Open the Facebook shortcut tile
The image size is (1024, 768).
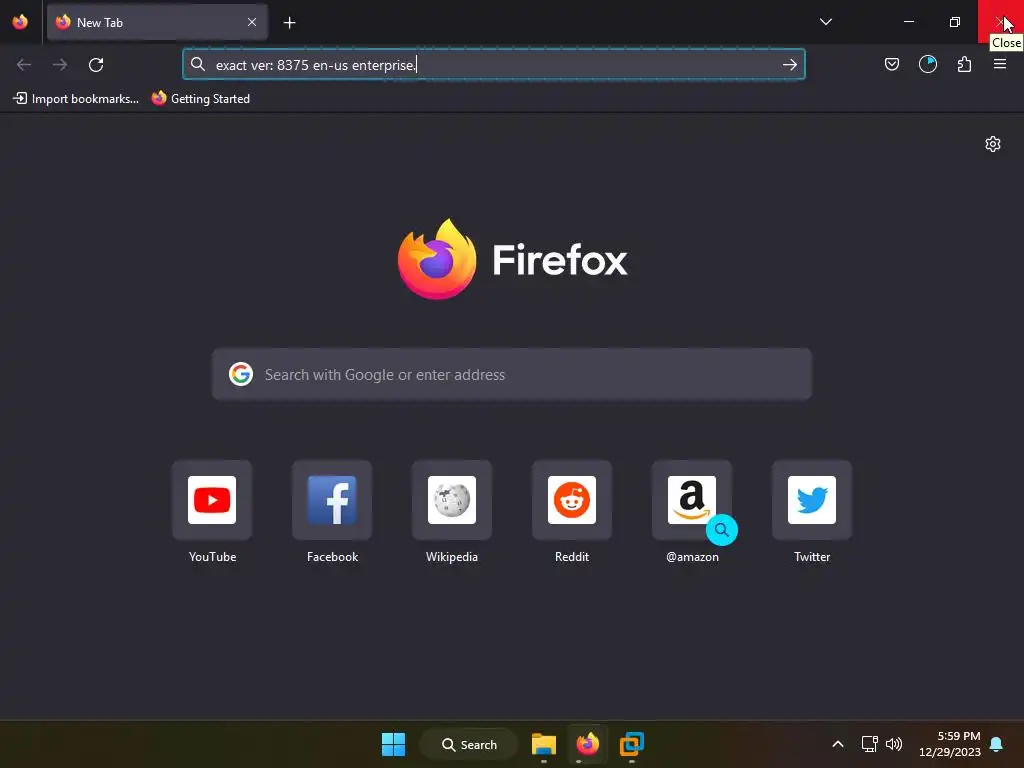point(332,500)
